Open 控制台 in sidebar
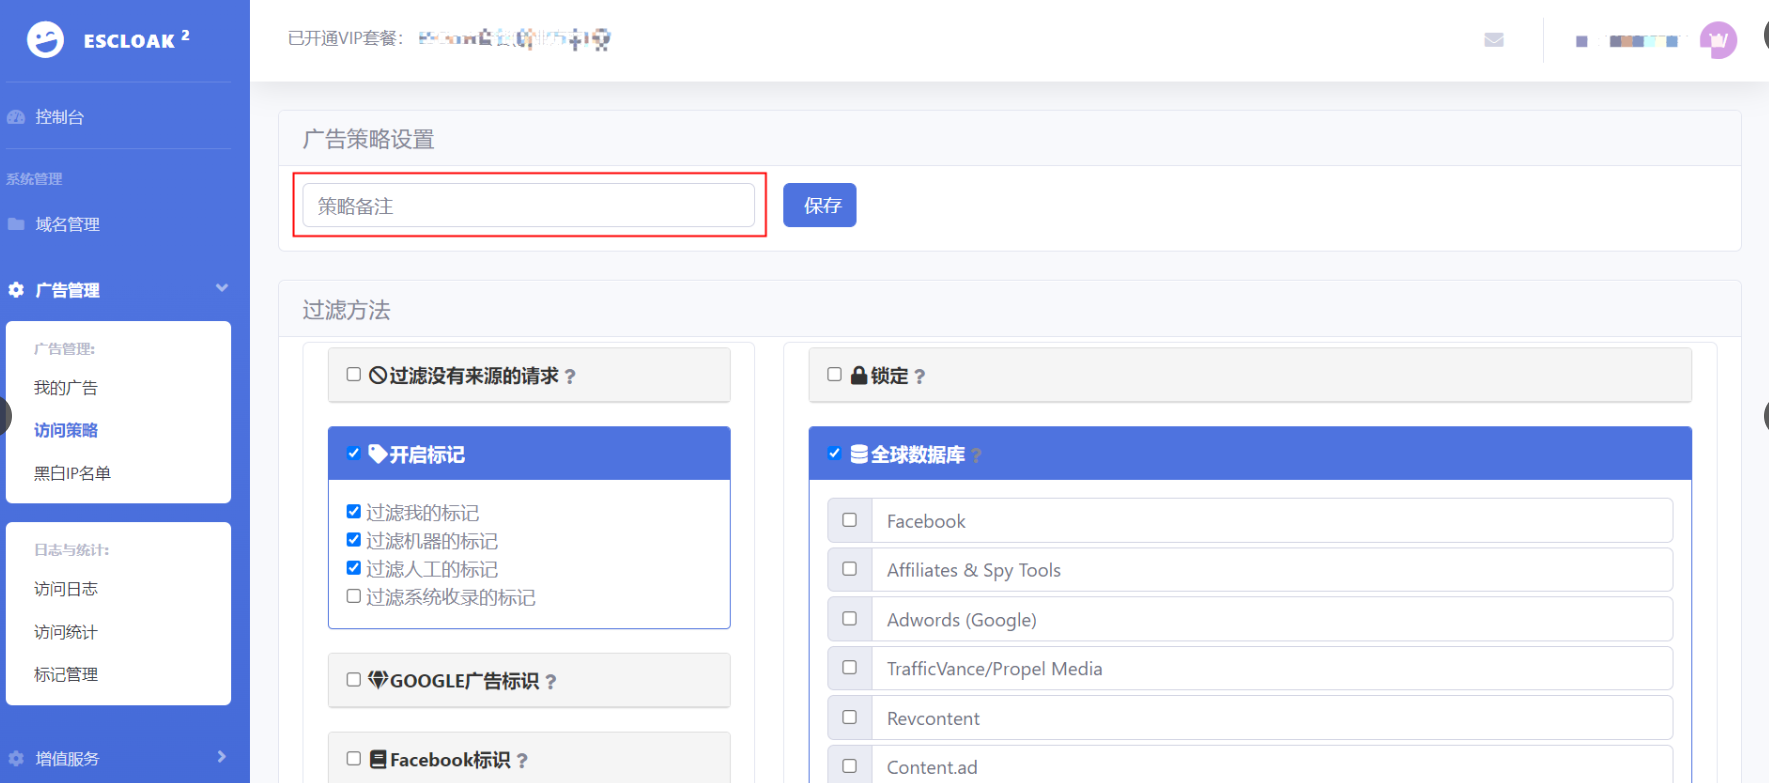 [59, 117]
